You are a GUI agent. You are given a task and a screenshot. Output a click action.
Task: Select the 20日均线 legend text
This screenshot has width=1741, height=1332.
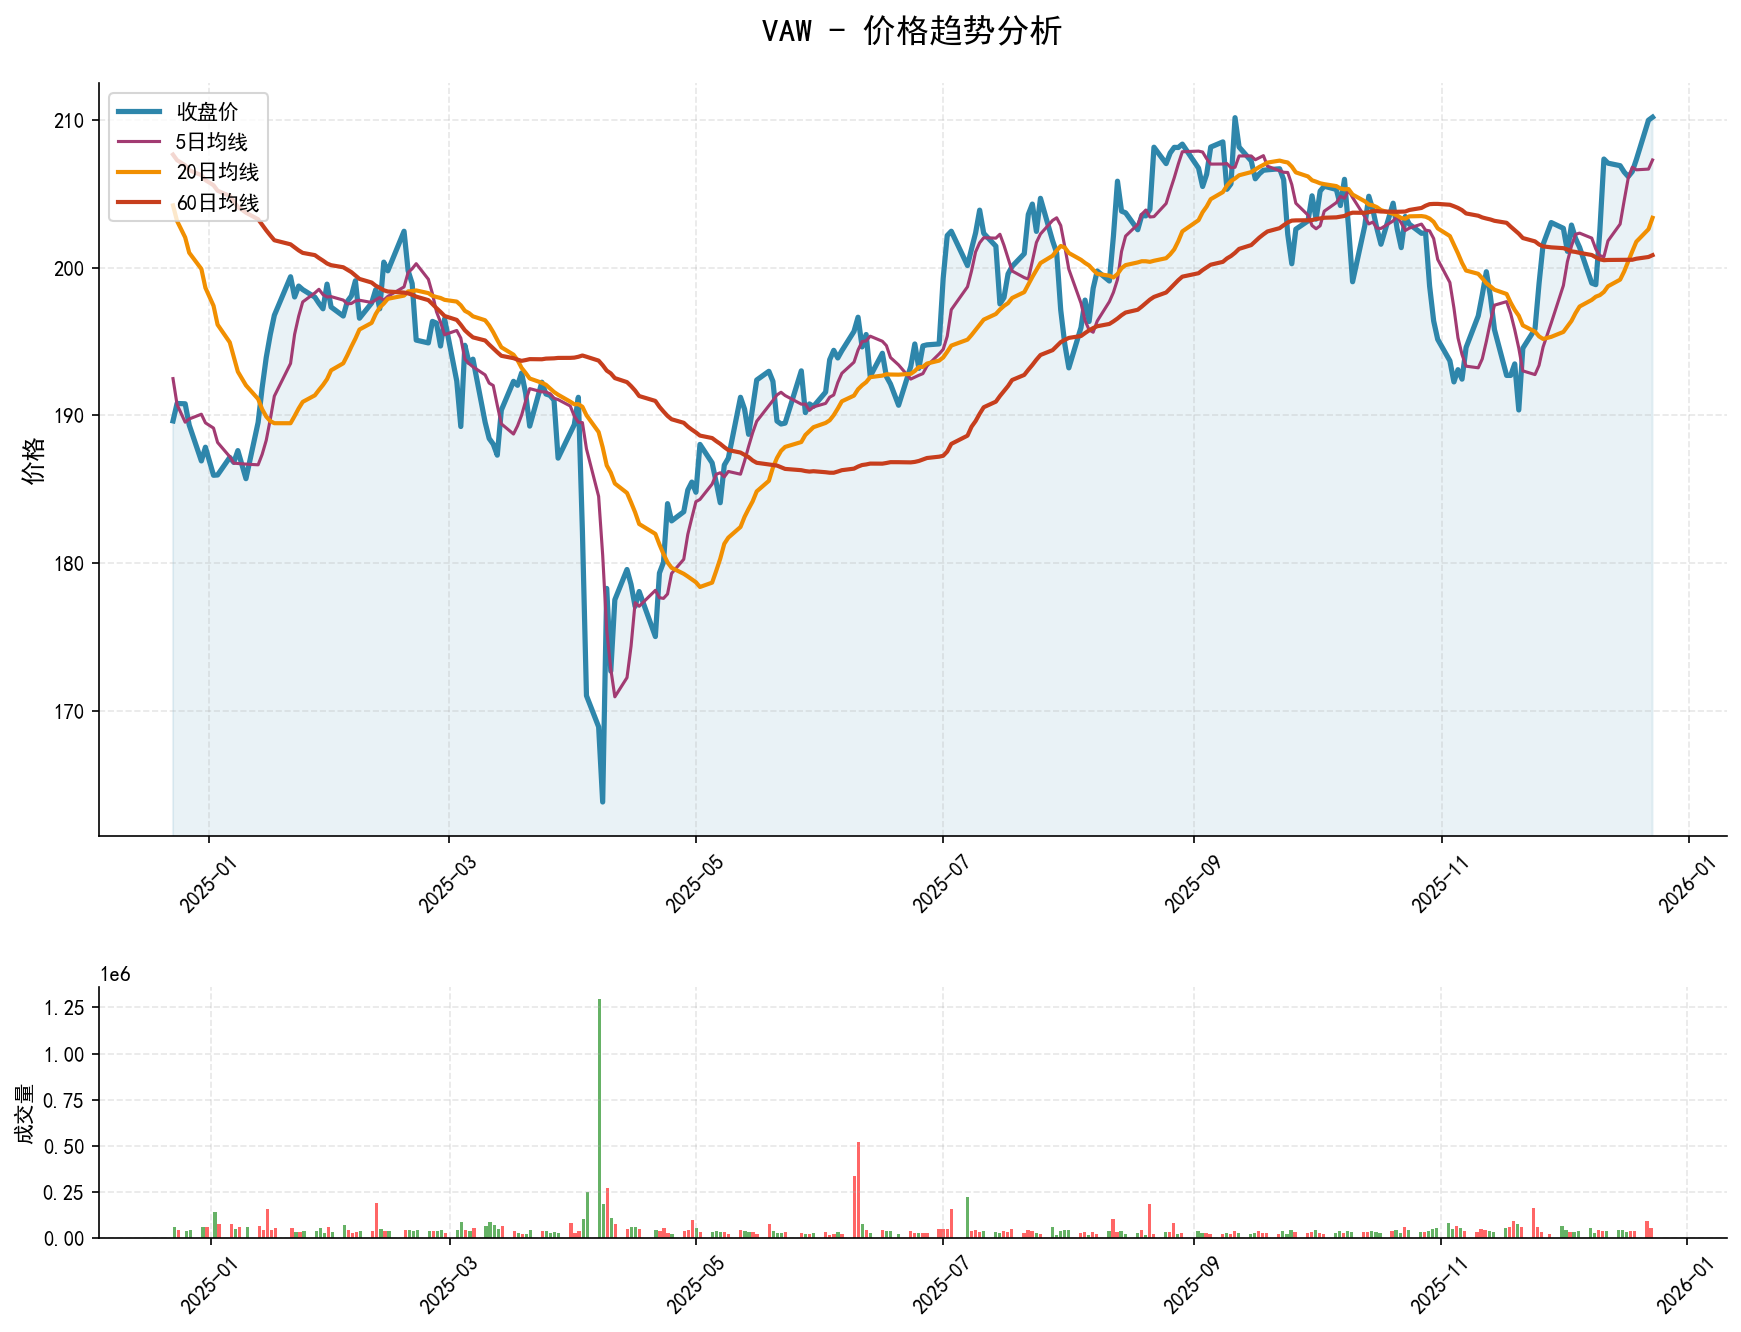coord(217,172)
